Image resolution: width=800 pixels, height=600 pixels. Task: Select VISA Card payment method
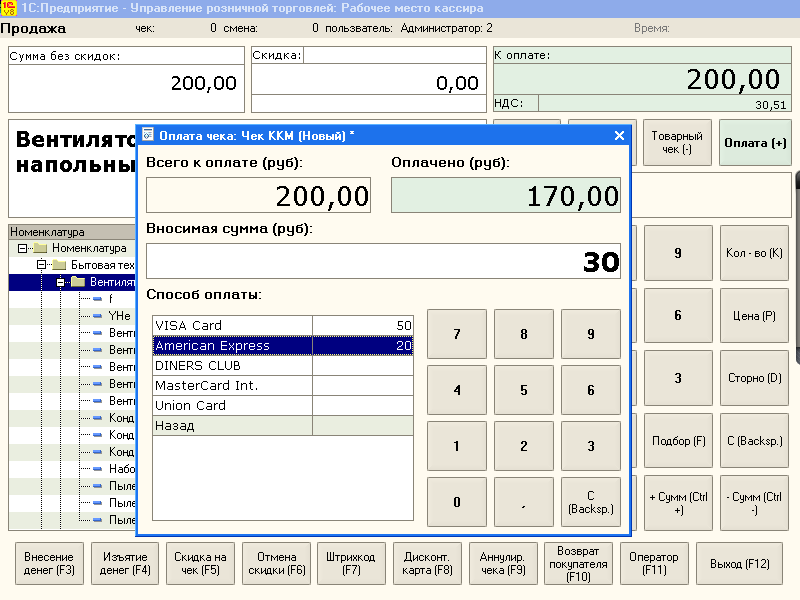point(232,325)
